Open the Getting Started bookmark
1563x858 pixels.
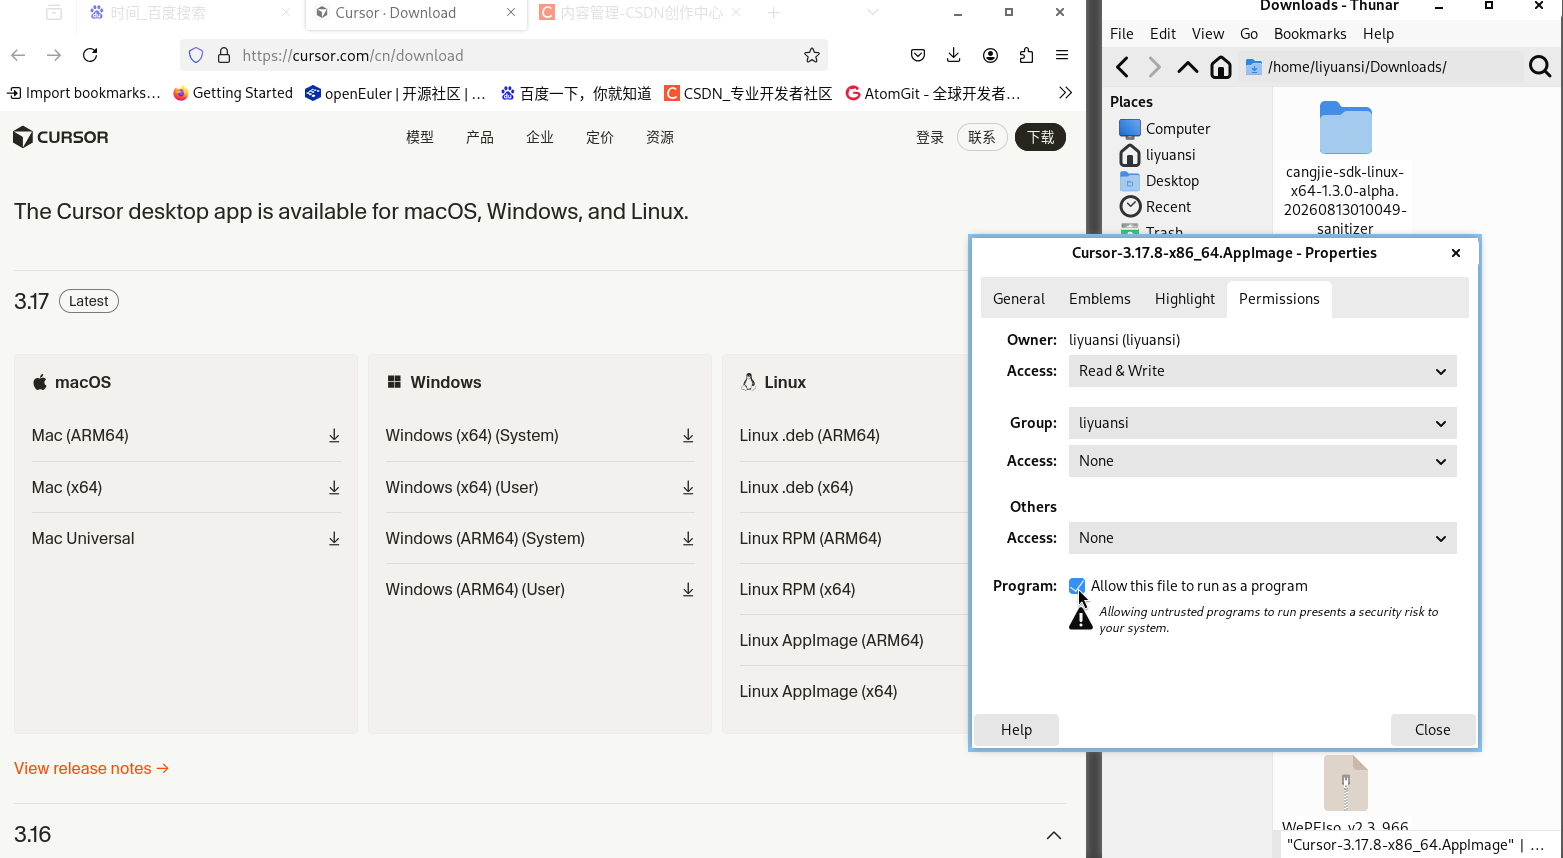[233, 93]
